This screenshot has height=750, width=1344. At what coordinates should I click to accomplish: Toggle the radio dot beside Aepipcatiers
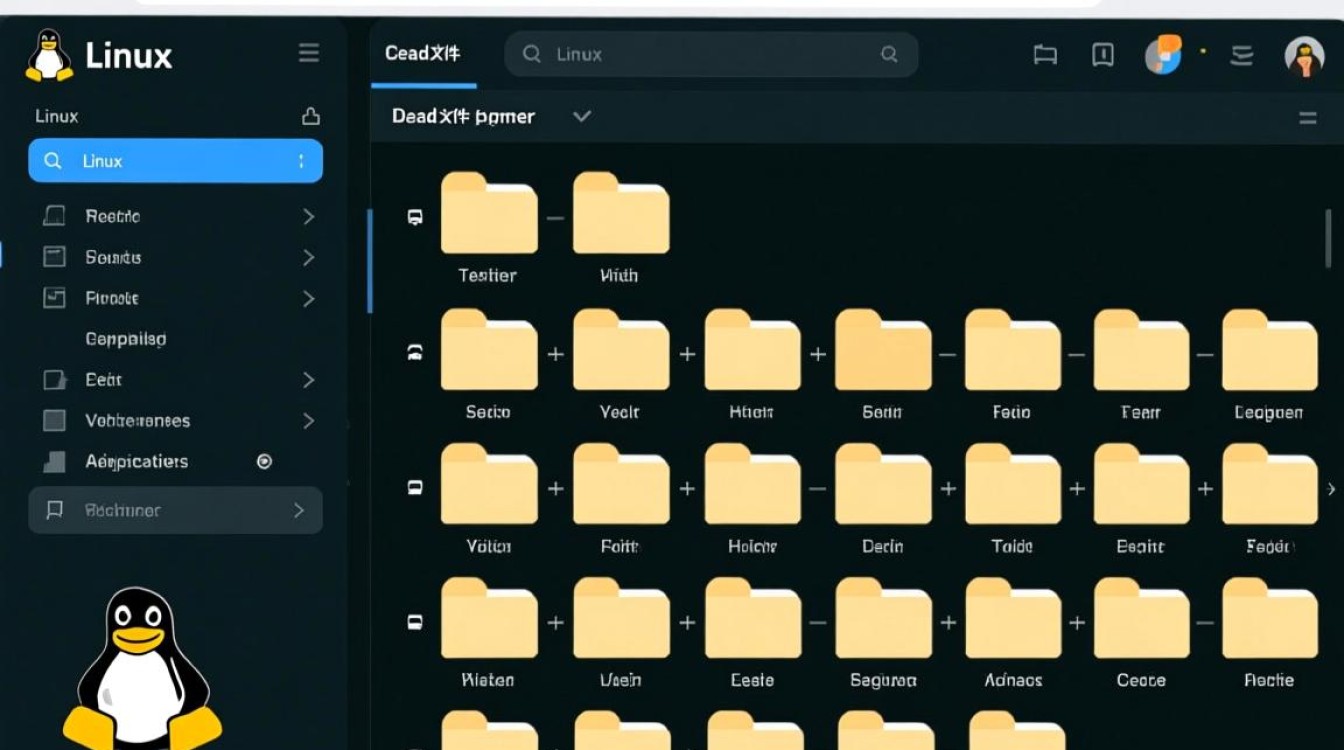pos(264,461)
